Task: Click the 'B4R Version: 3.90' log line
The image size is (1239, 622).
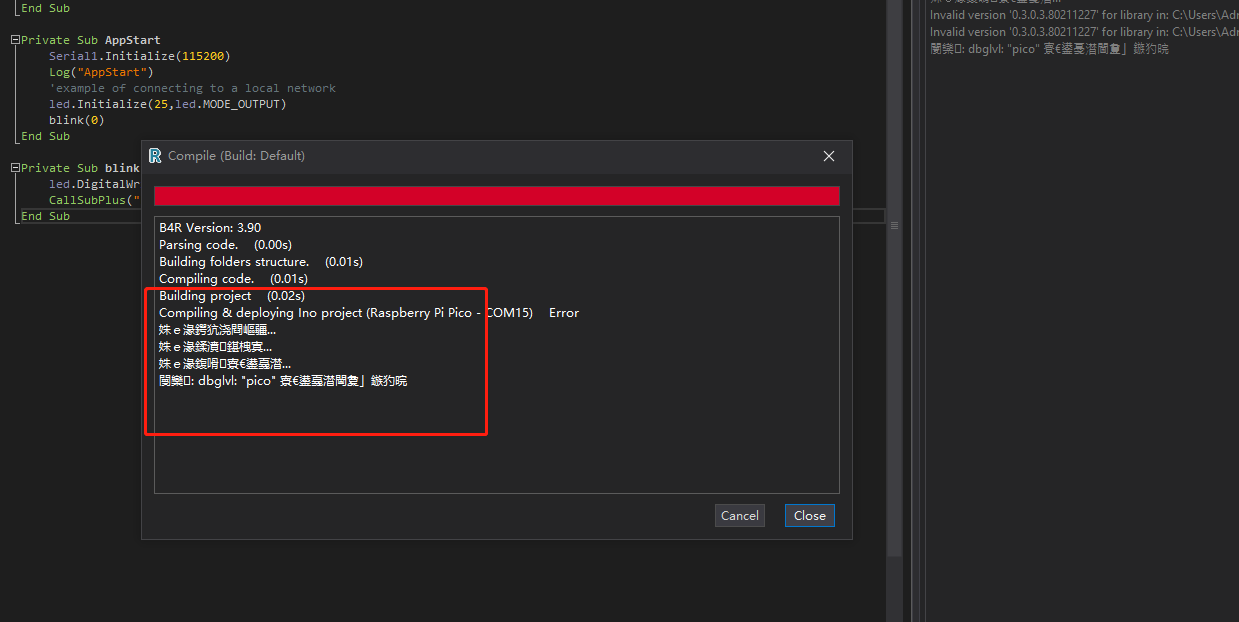Action: [210, 228]
